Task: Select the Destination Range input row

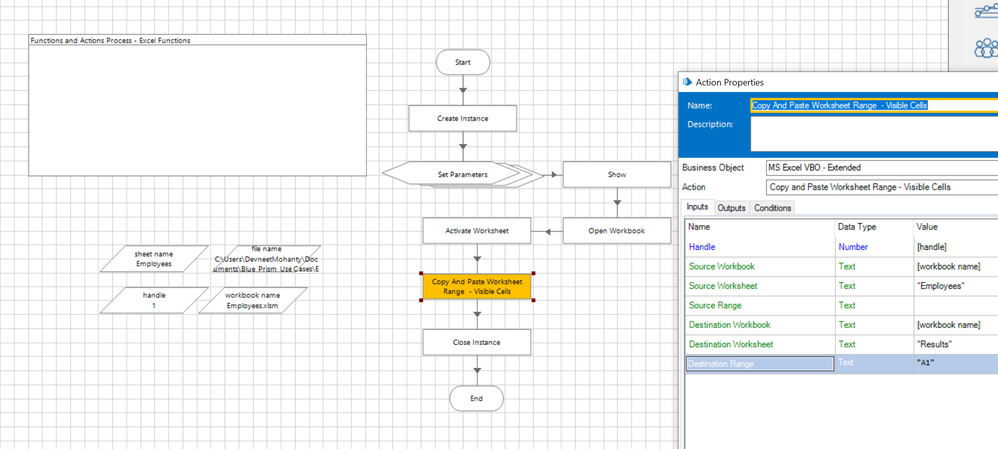Action: click(759, 364)
